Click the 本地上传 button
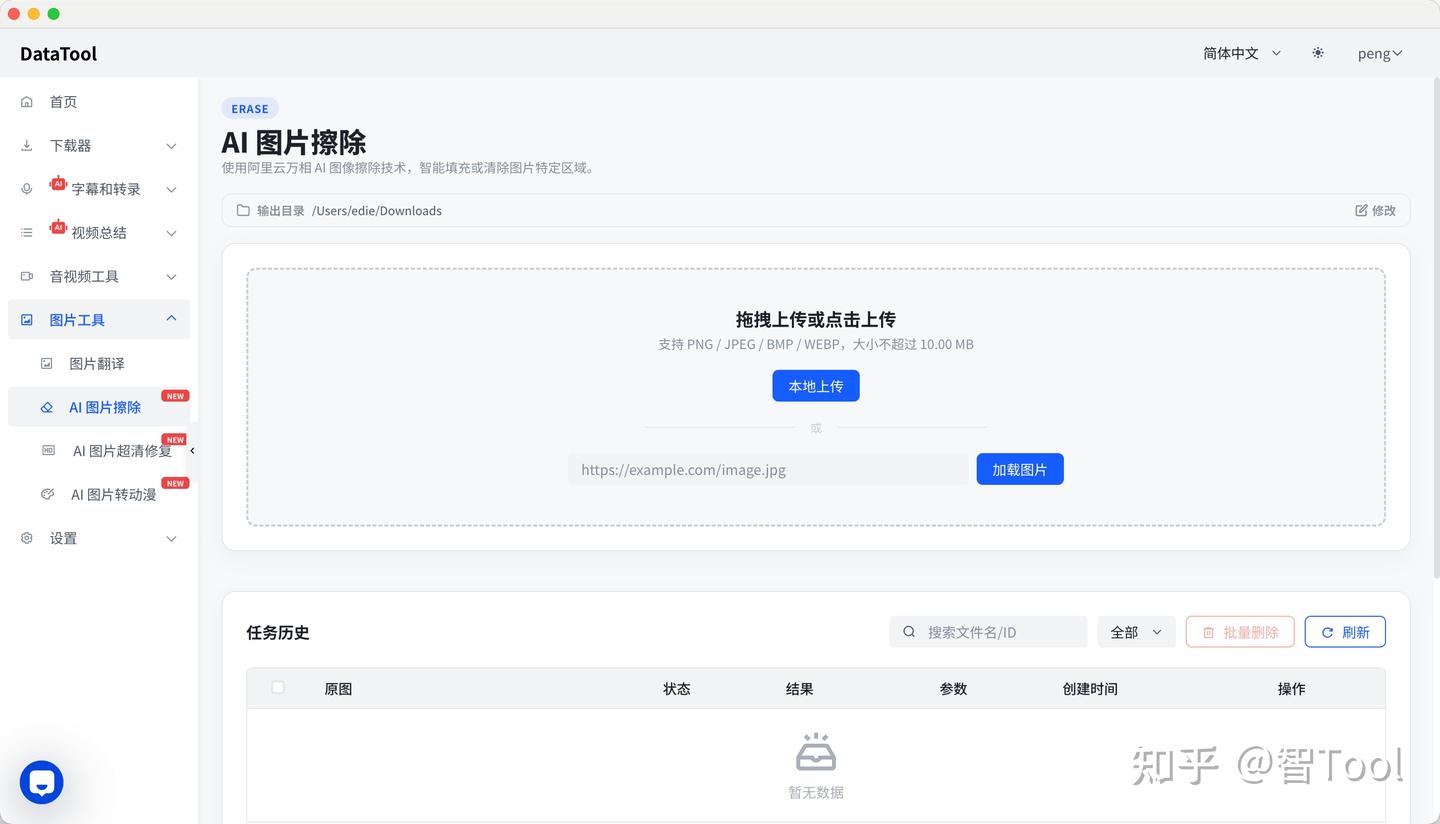The width and height of the screenshot is (1440, 824). 816,386
